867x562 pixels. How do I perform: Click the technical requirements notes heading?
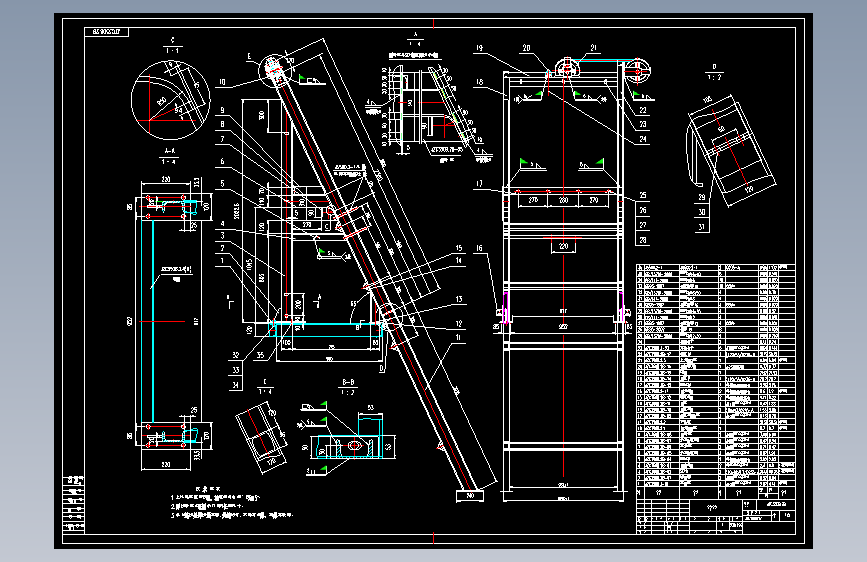208,488
